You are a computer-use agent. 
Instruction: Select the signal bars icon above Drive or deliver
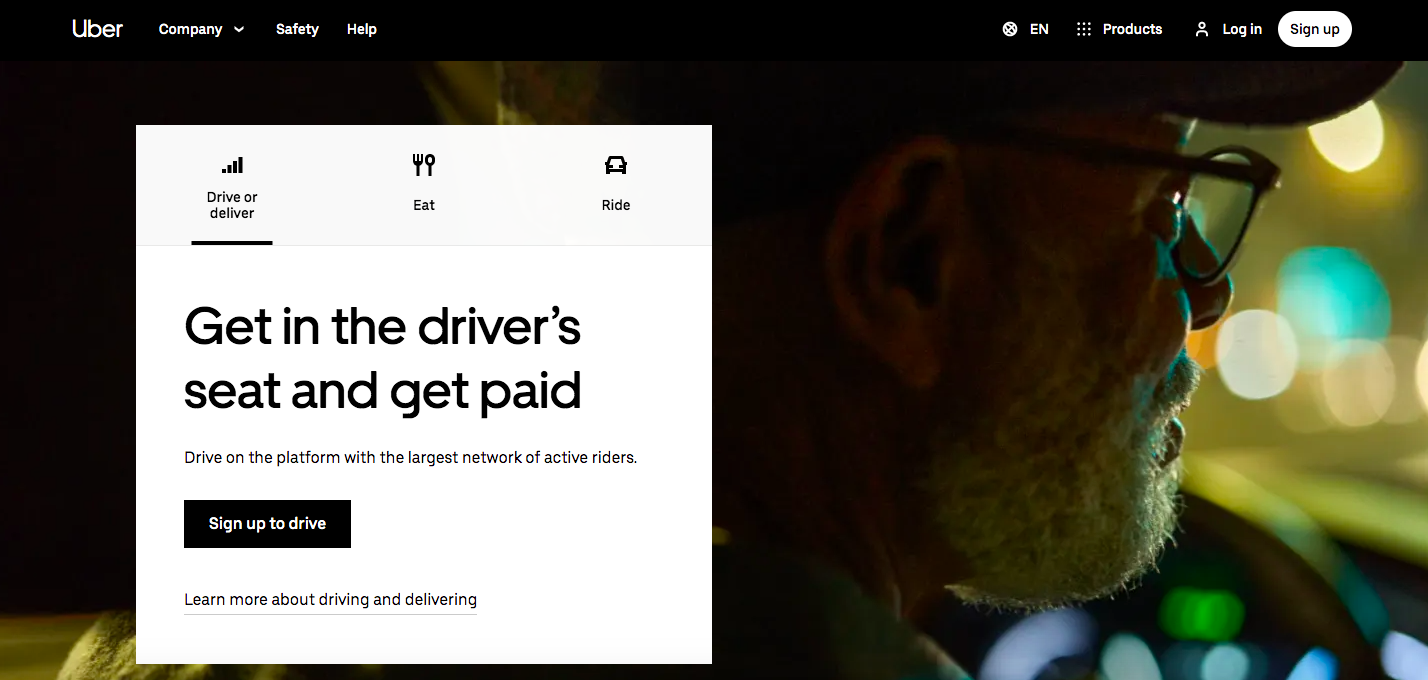(x=232, y=165)
